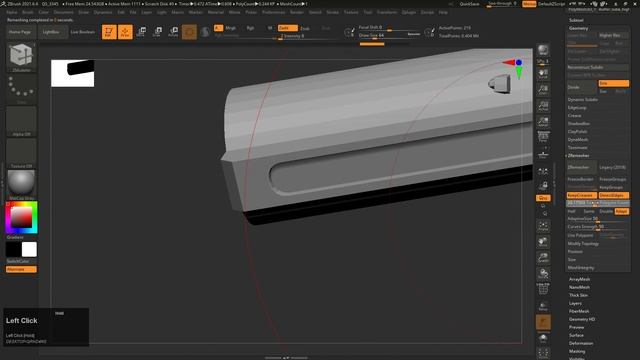Open the Document menu
The height and width of the screenshot is (360, 640).
(x=63, y=12)
